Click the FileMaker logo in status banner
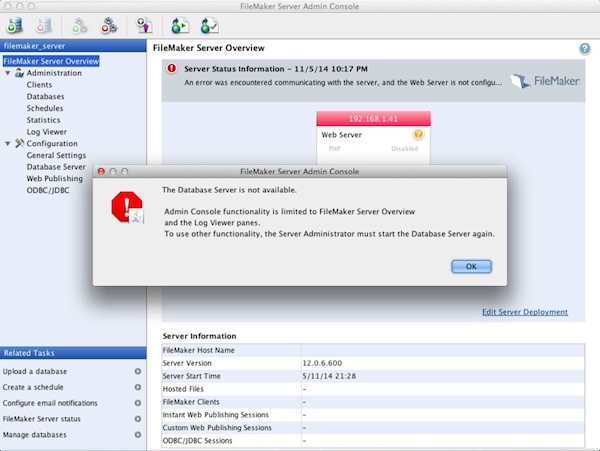 click(545, 81)
